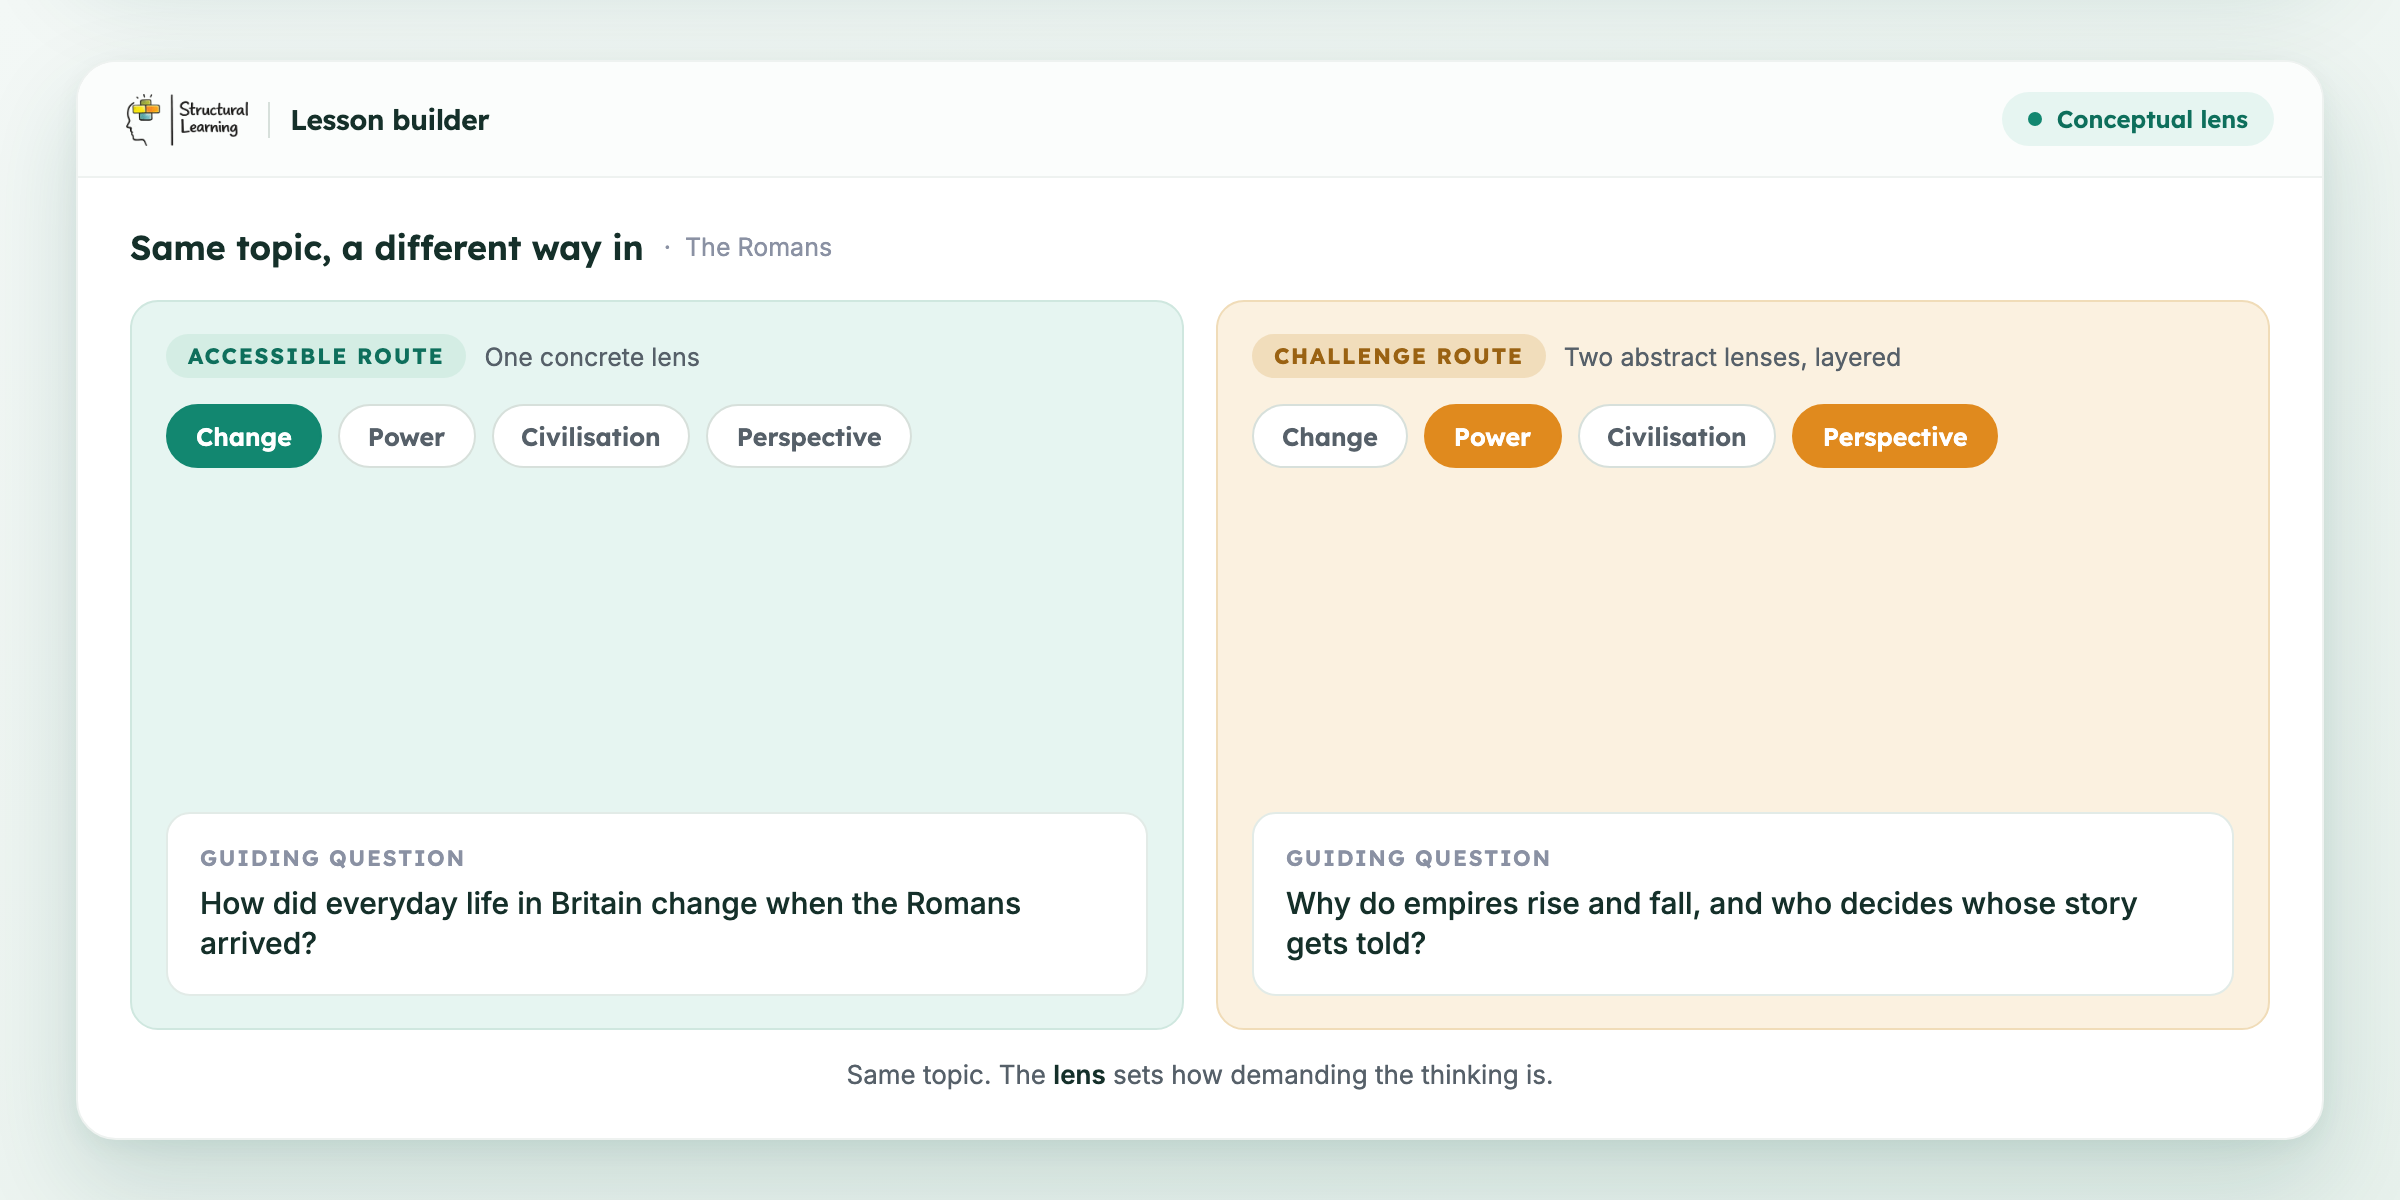2400x1200 pixels.
Task: Click the Structural Learning head logo icon
Action: click(143, 120)
